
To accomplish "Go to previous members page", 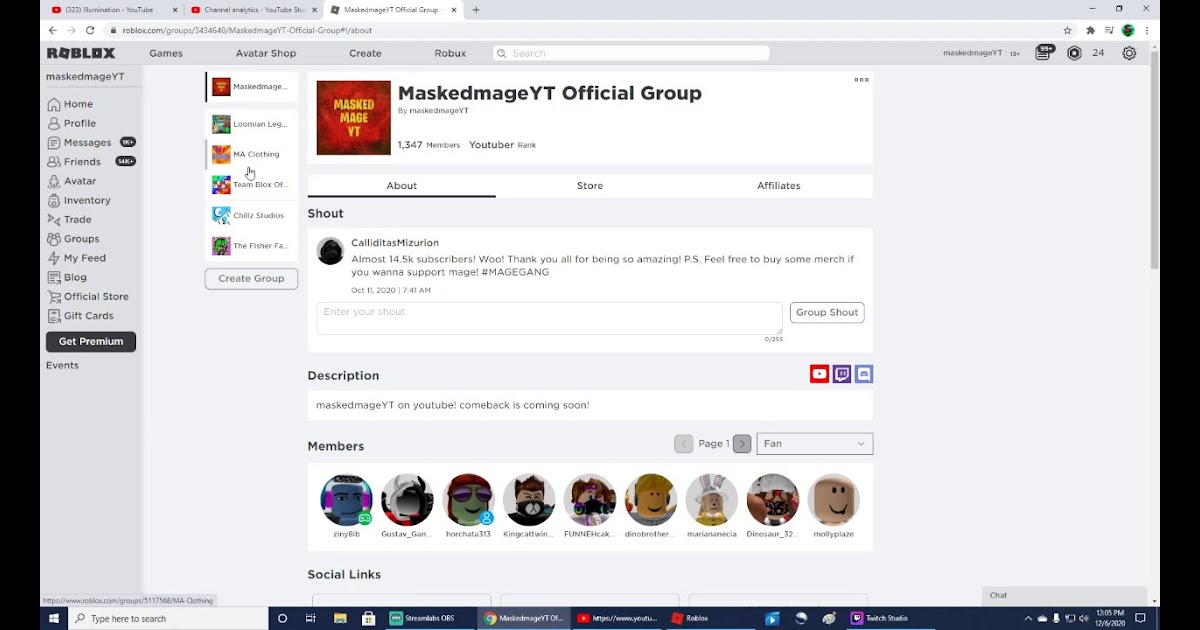I will [x=684, y=443].
